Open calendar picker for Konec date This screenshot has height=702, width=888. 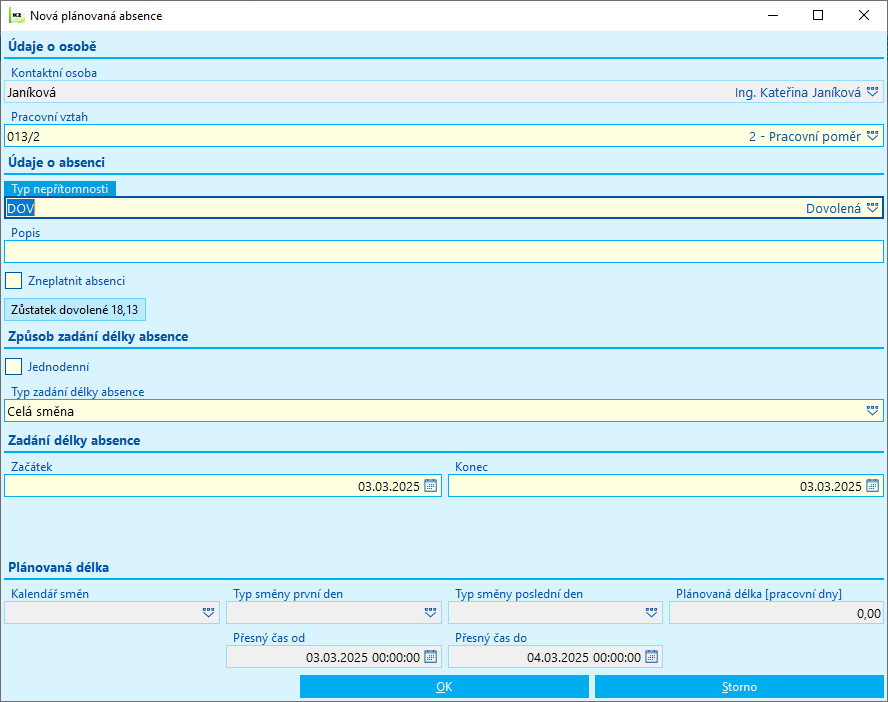(872, 486)
